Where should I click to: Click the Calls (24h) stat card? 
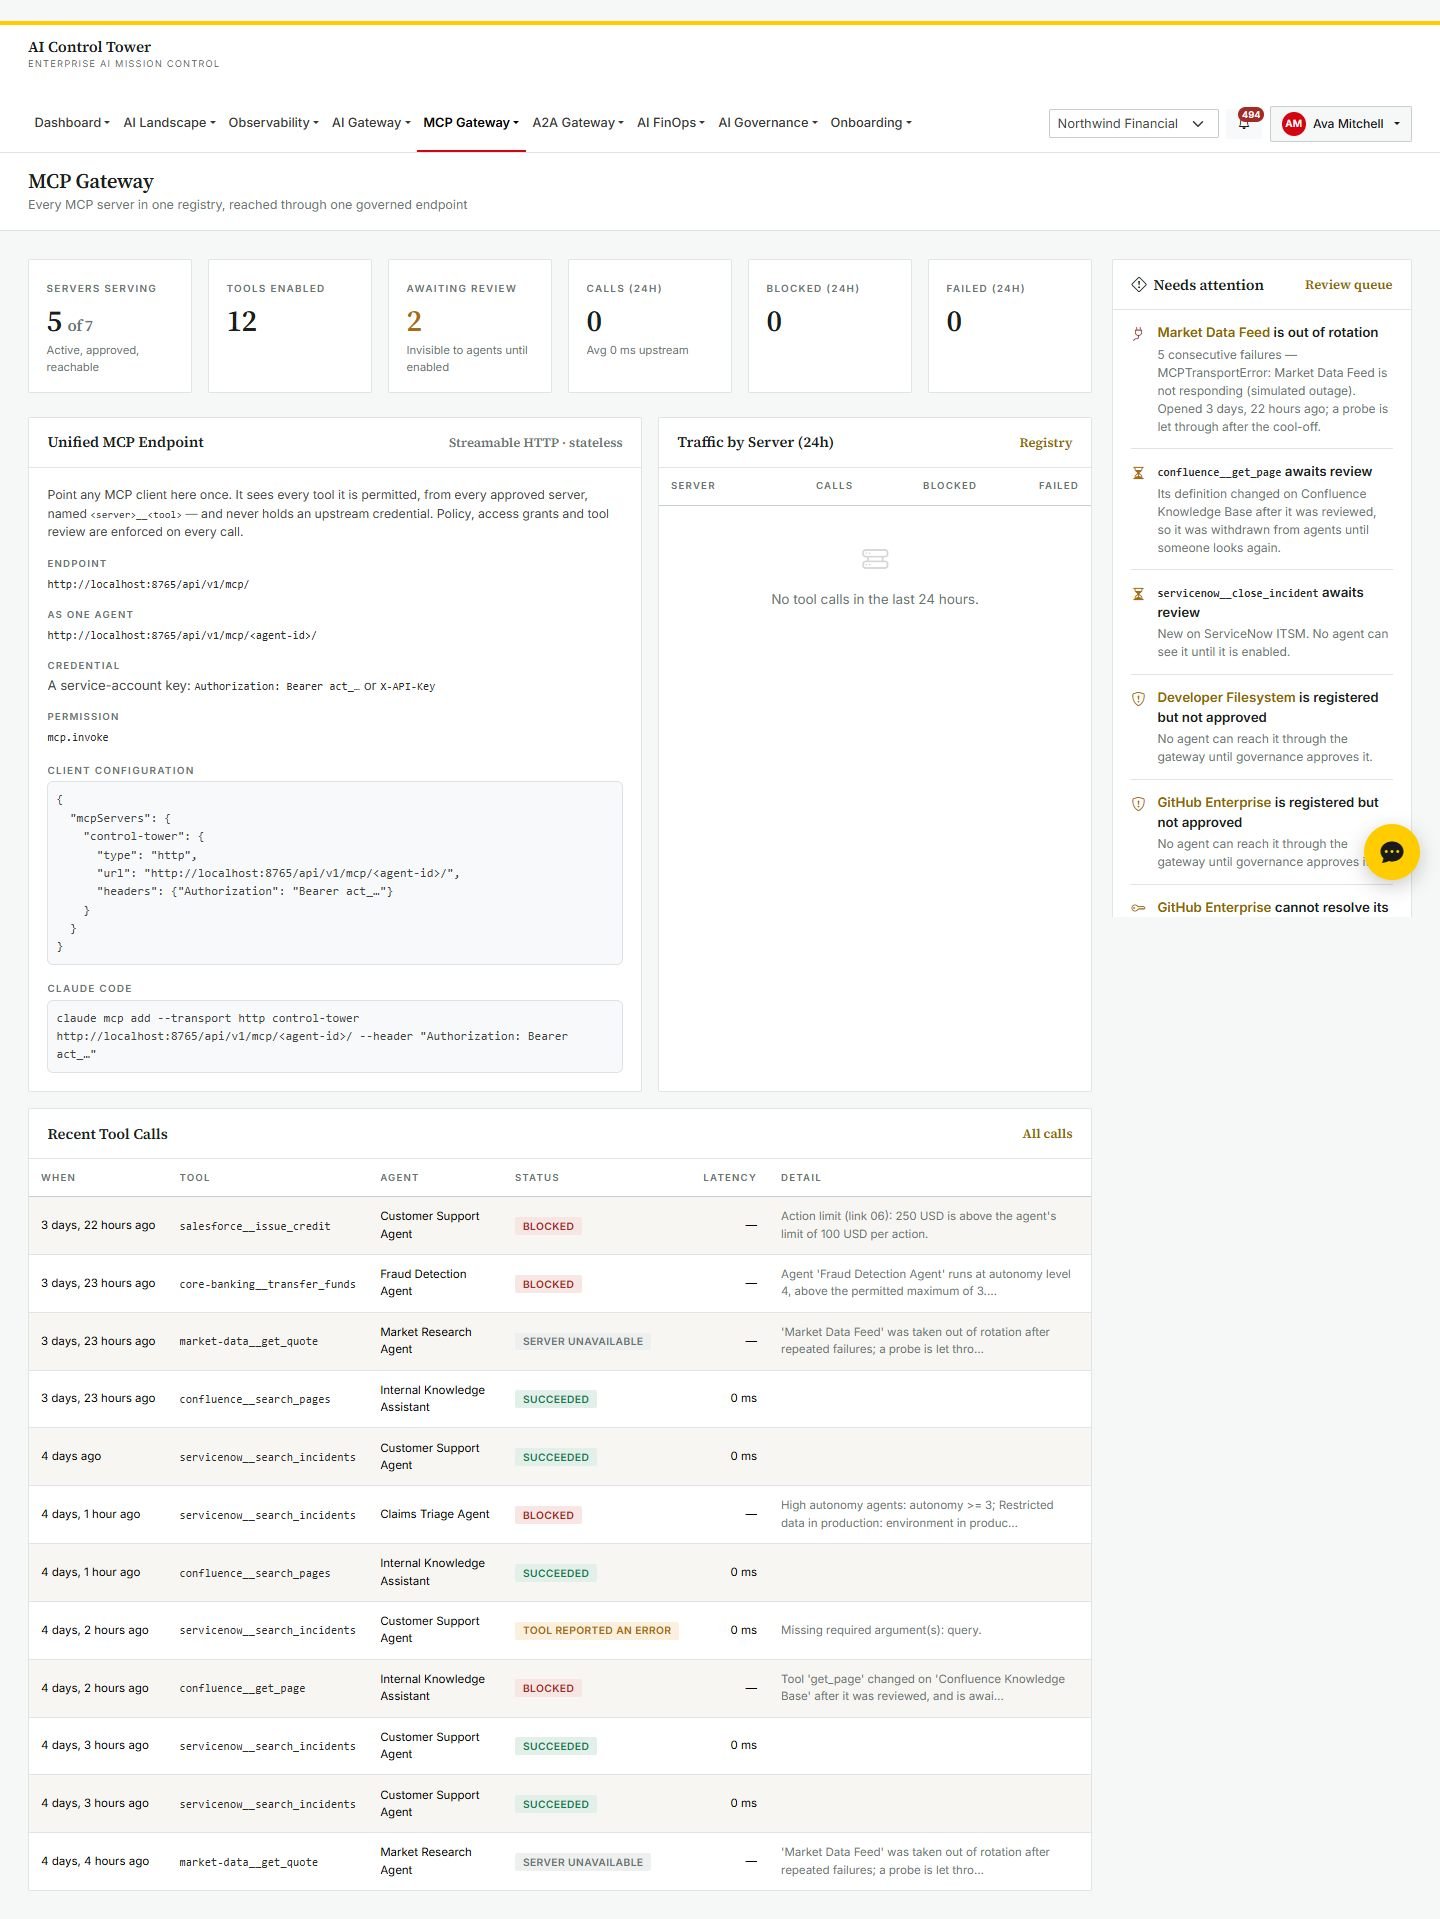650,326
